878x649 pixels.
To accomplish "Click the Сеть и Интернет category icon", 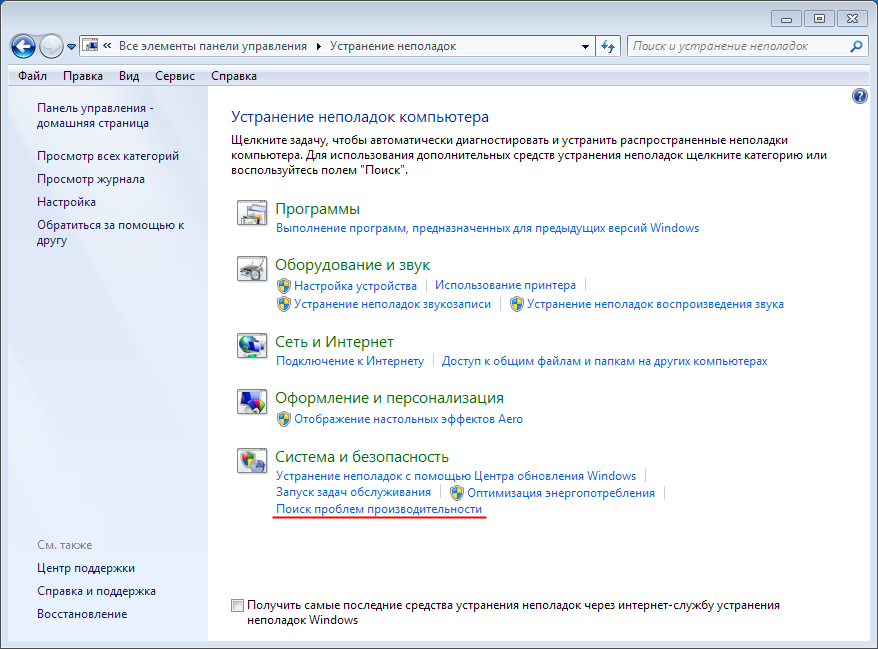I will click(251, 346).
